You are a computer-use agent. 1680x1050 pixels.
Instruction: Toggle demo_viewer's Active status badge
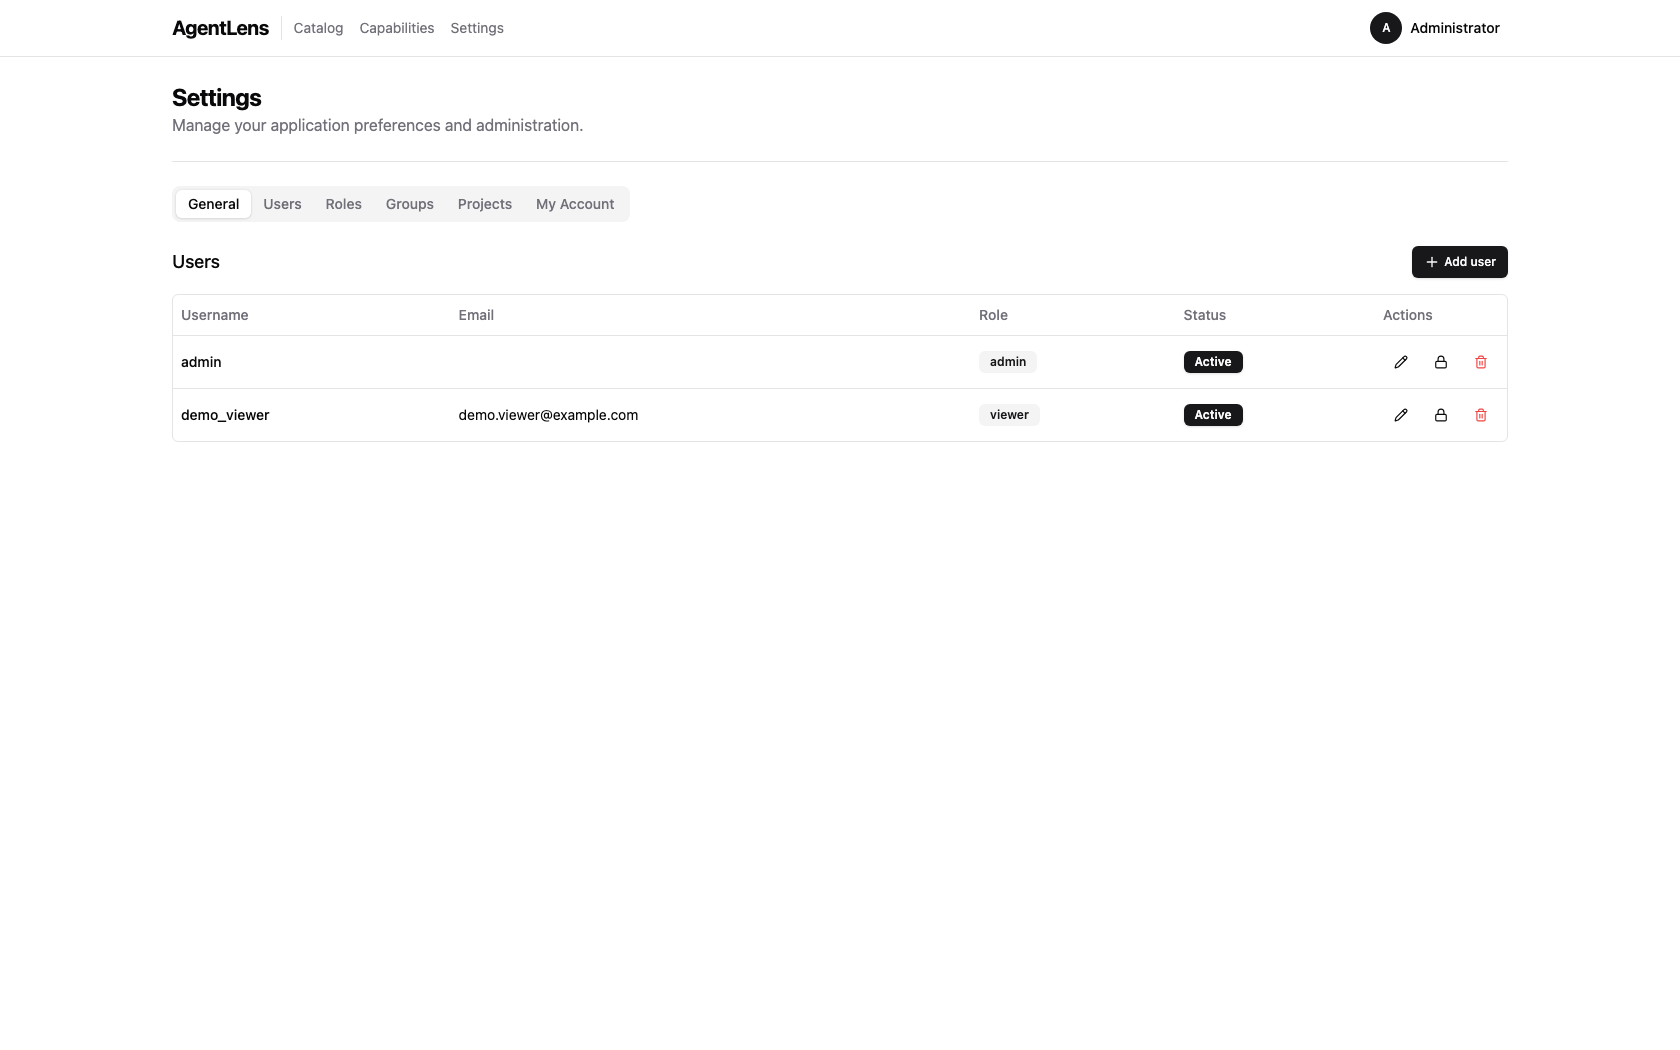pos(1212,415)
